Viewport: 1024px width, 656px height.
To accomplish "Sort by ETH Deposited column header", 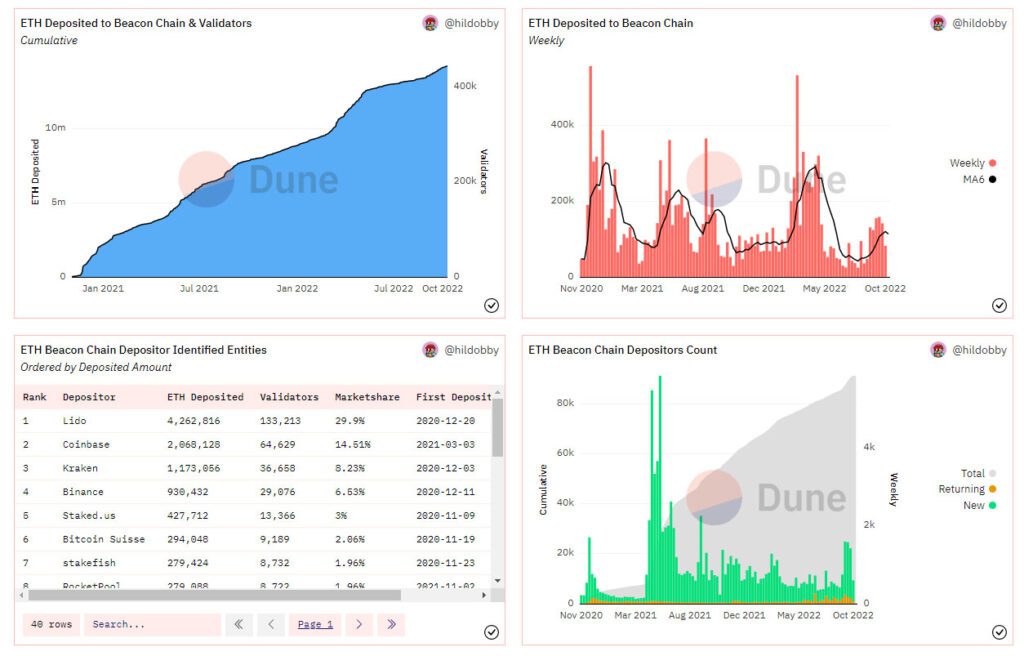I will click(205, 397).
